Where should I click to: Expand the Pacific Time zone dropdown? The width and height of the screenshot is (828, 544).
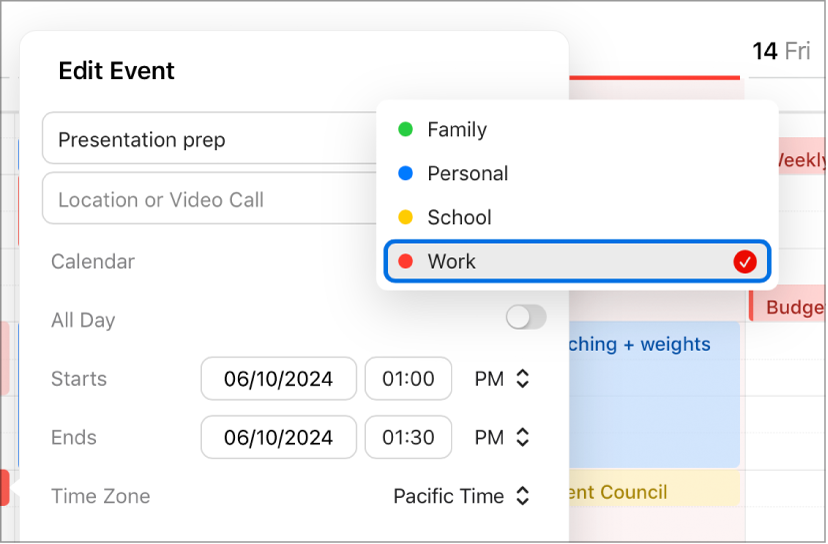tap(461, 495)
